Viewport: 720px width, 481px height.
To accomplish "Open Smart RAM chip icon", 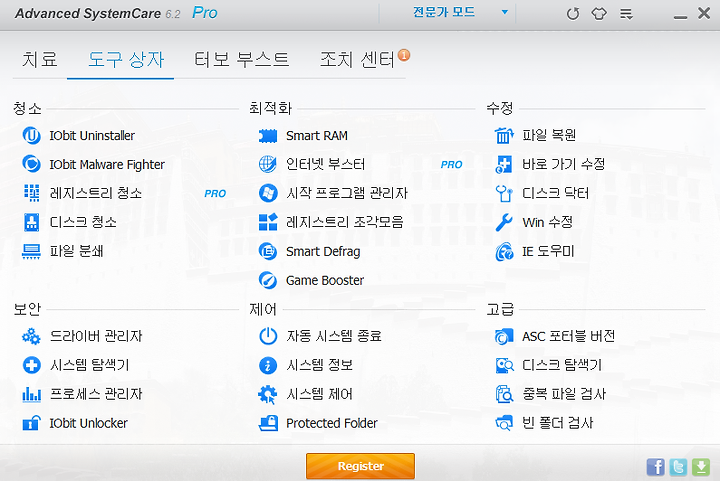I will pyautogui.click(x=268, y=136).
